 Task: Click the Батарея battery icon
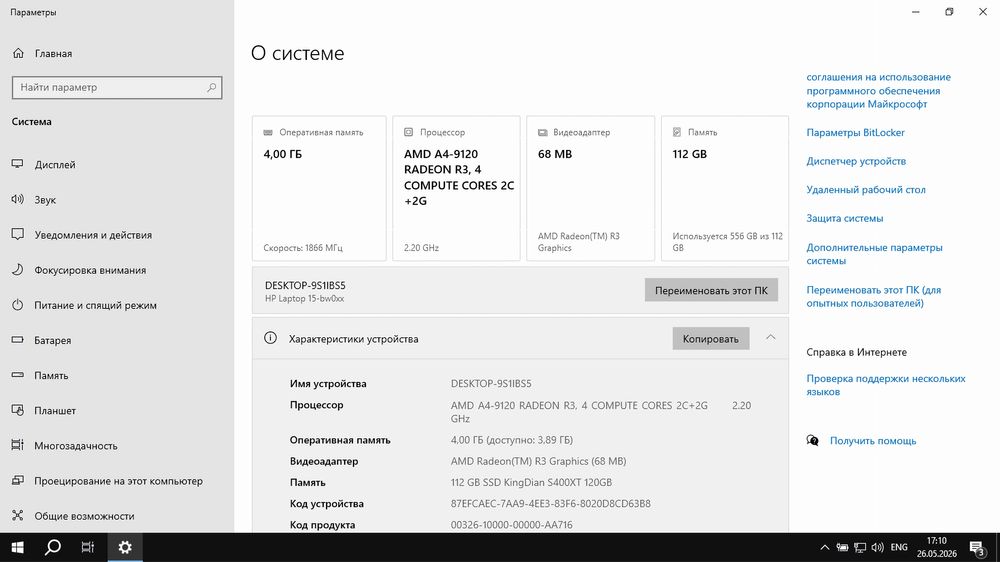click(17, 340)
